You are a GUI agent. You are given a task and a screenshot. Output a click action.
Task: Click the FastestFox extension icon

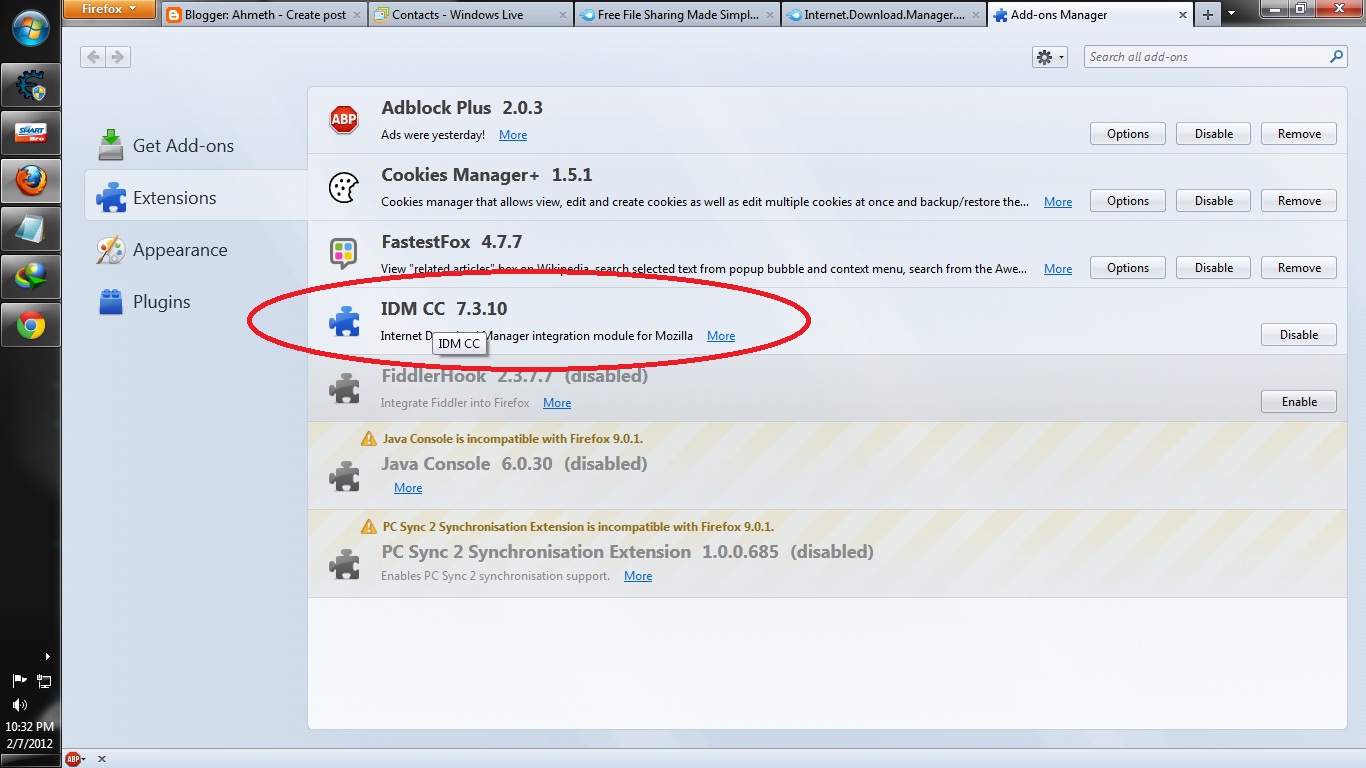pos(344,254)
